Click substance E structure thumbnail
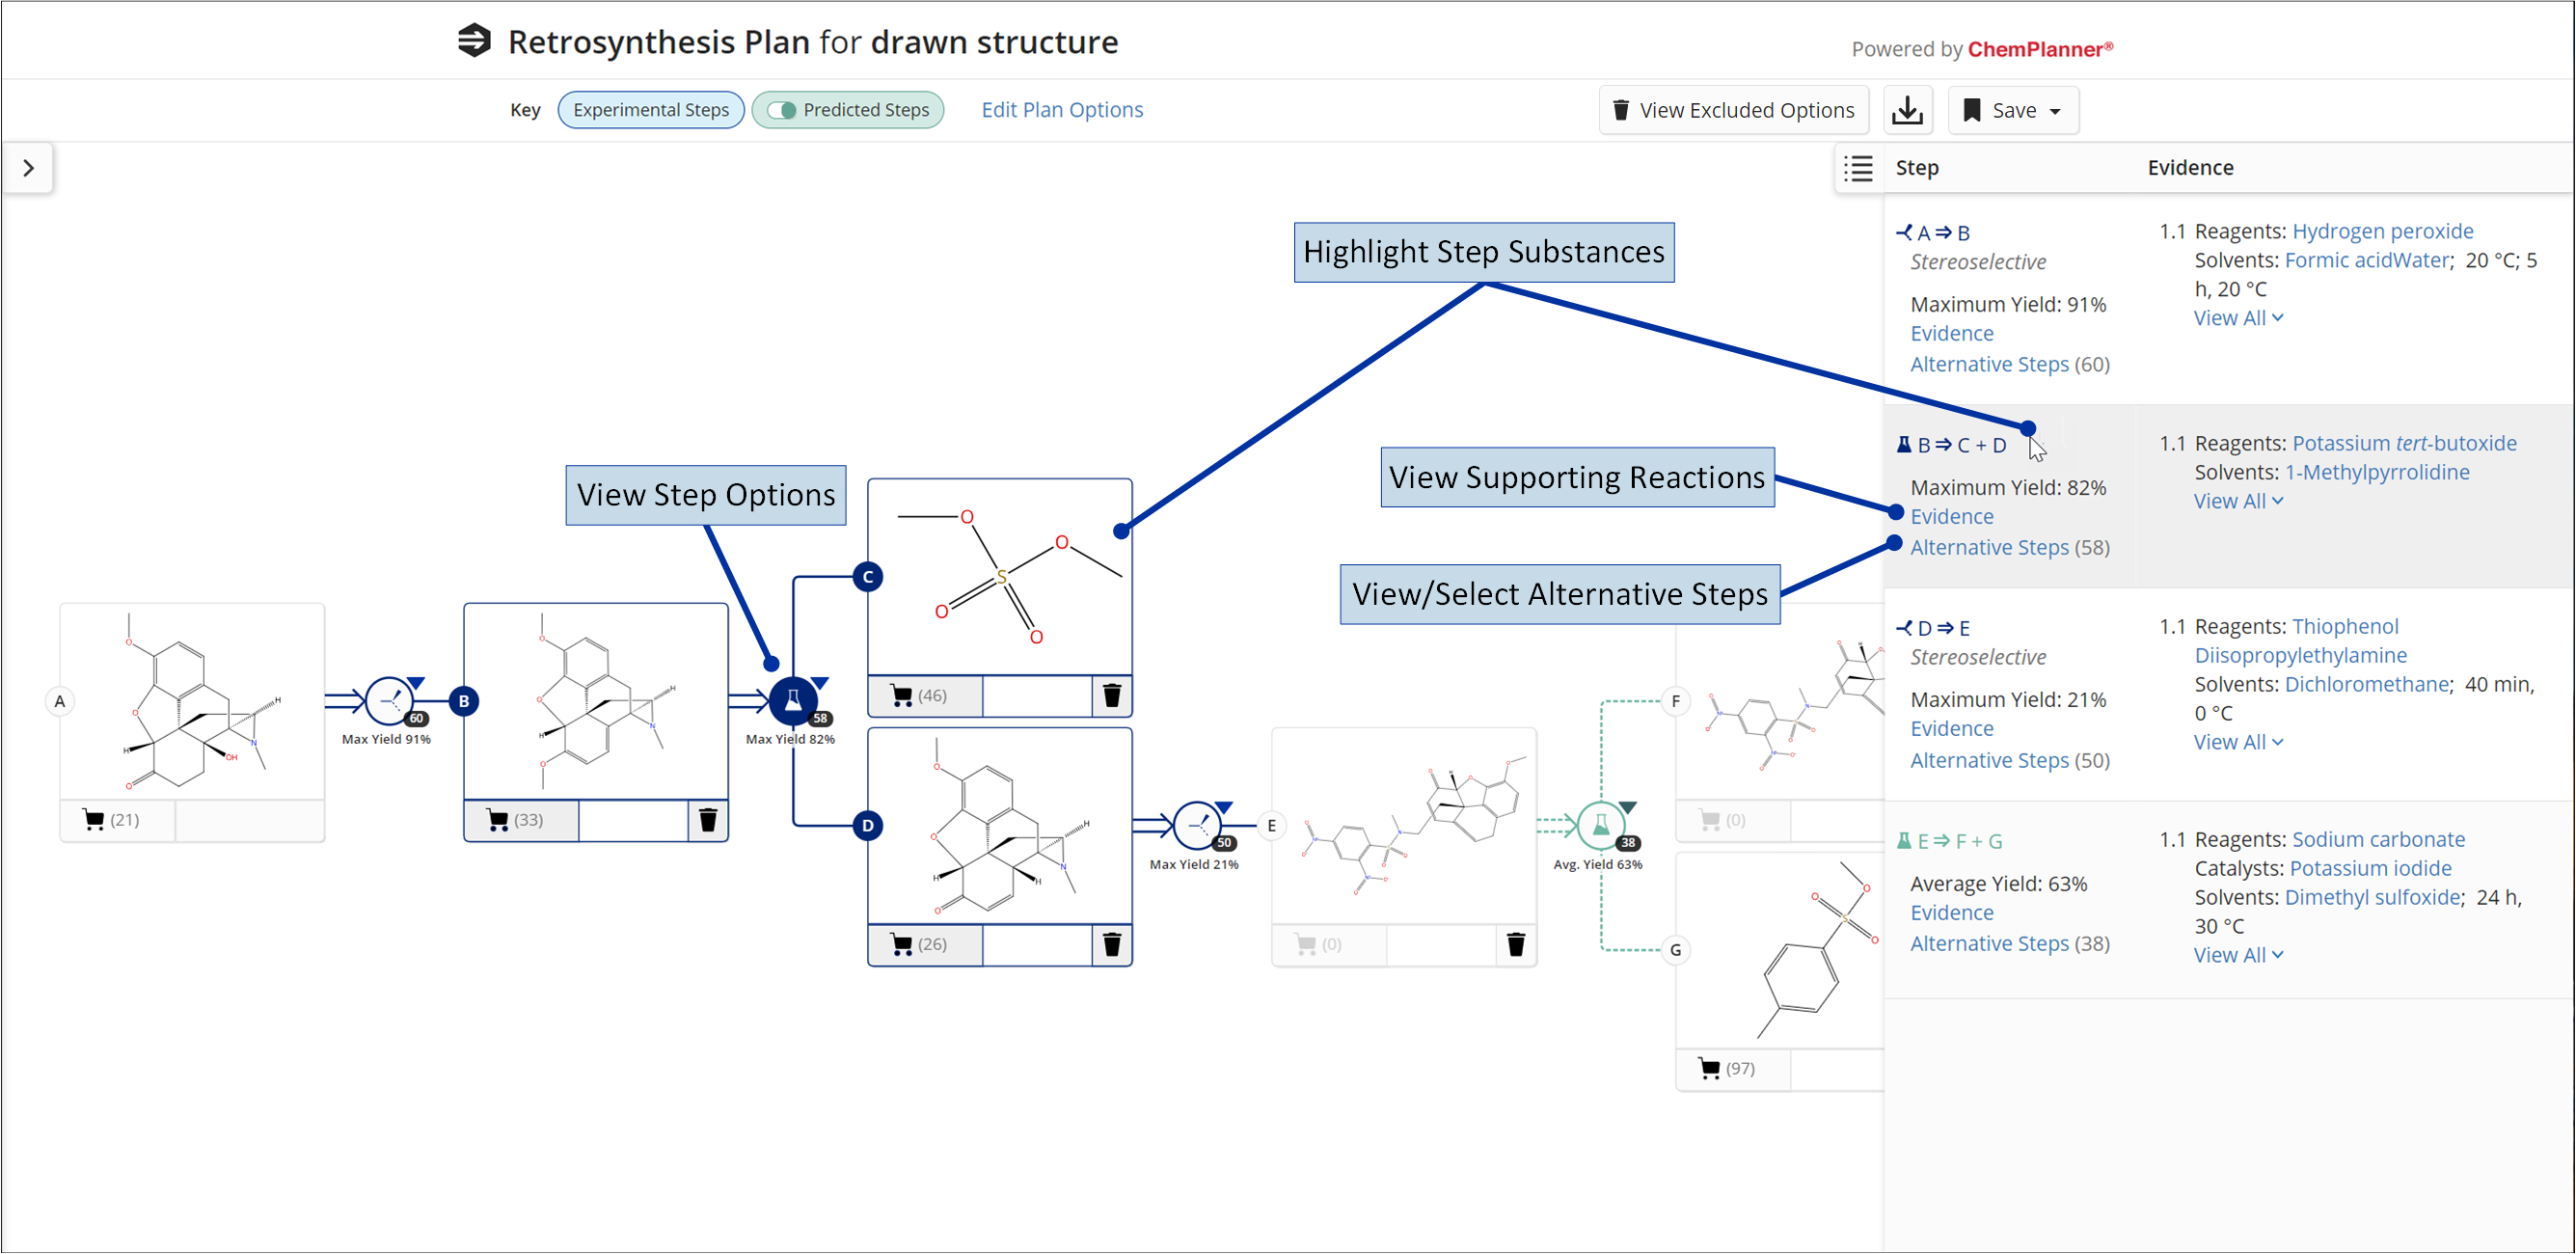Viewport: 2576px width, 1254px height. click(1404, 826)
